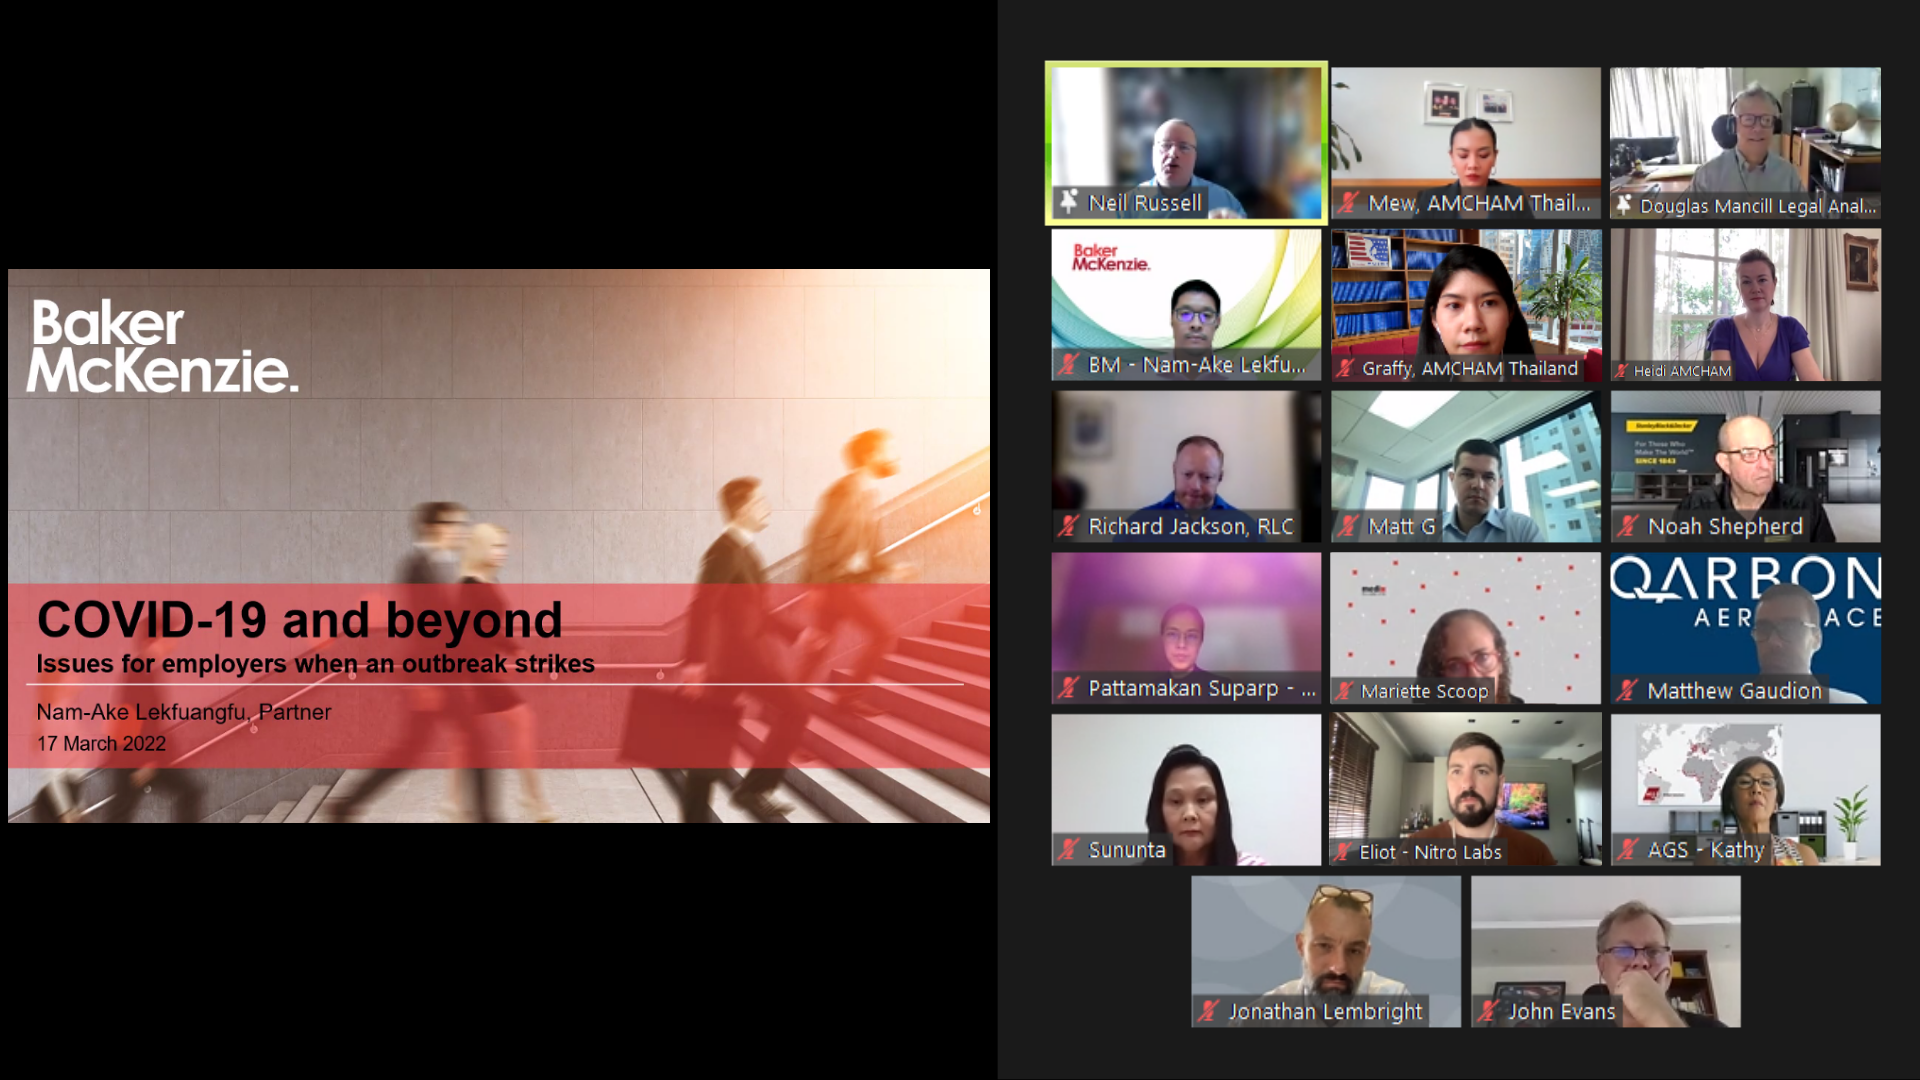The width and height of the screenshot is (1920, 1080).
Task: Click the muted mic icon for Matt G
Action: (x=1349, y=526)
